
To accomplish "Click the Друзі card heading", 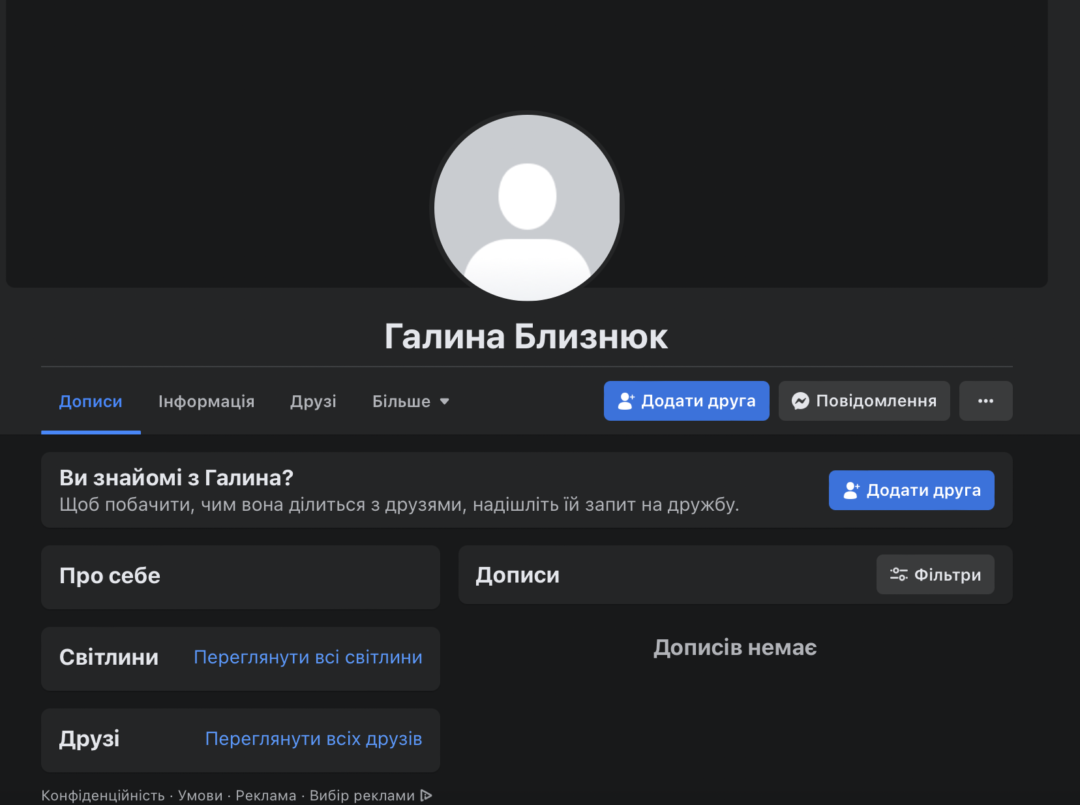I will coord(89,739).
